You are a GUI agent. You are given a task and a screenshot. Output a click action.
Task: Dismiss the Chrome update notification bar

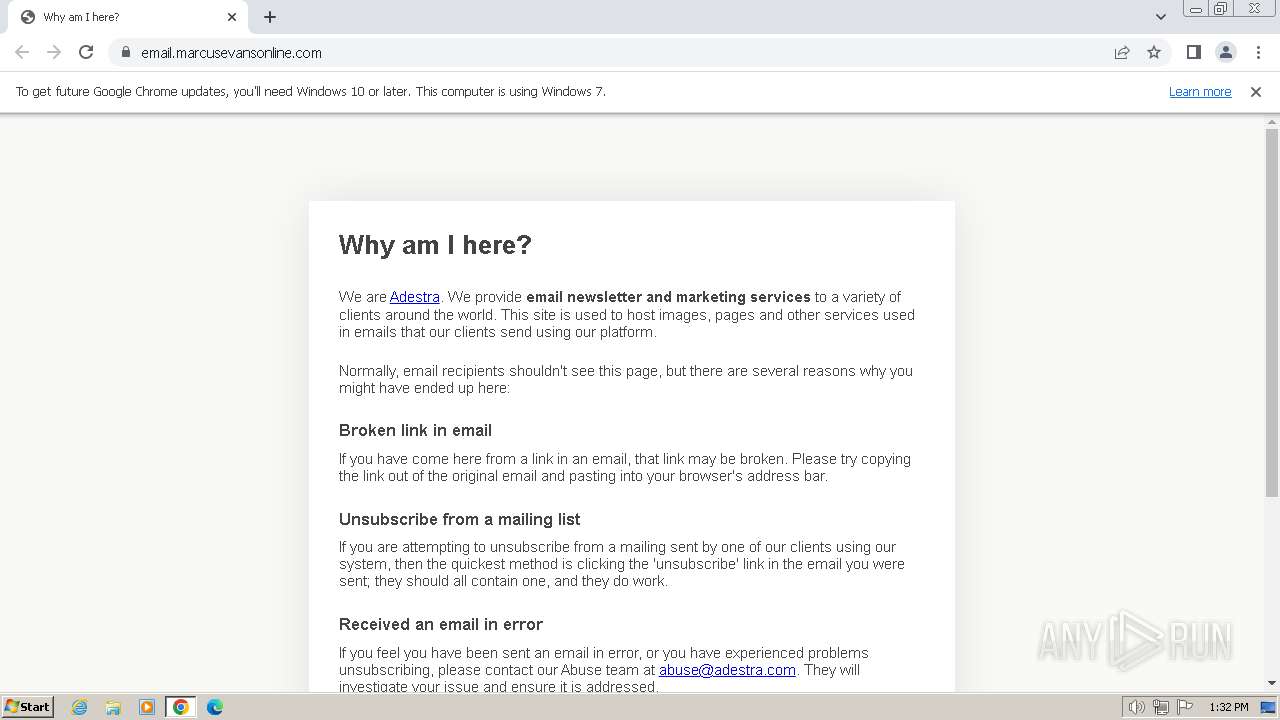tap(1256, 91)
